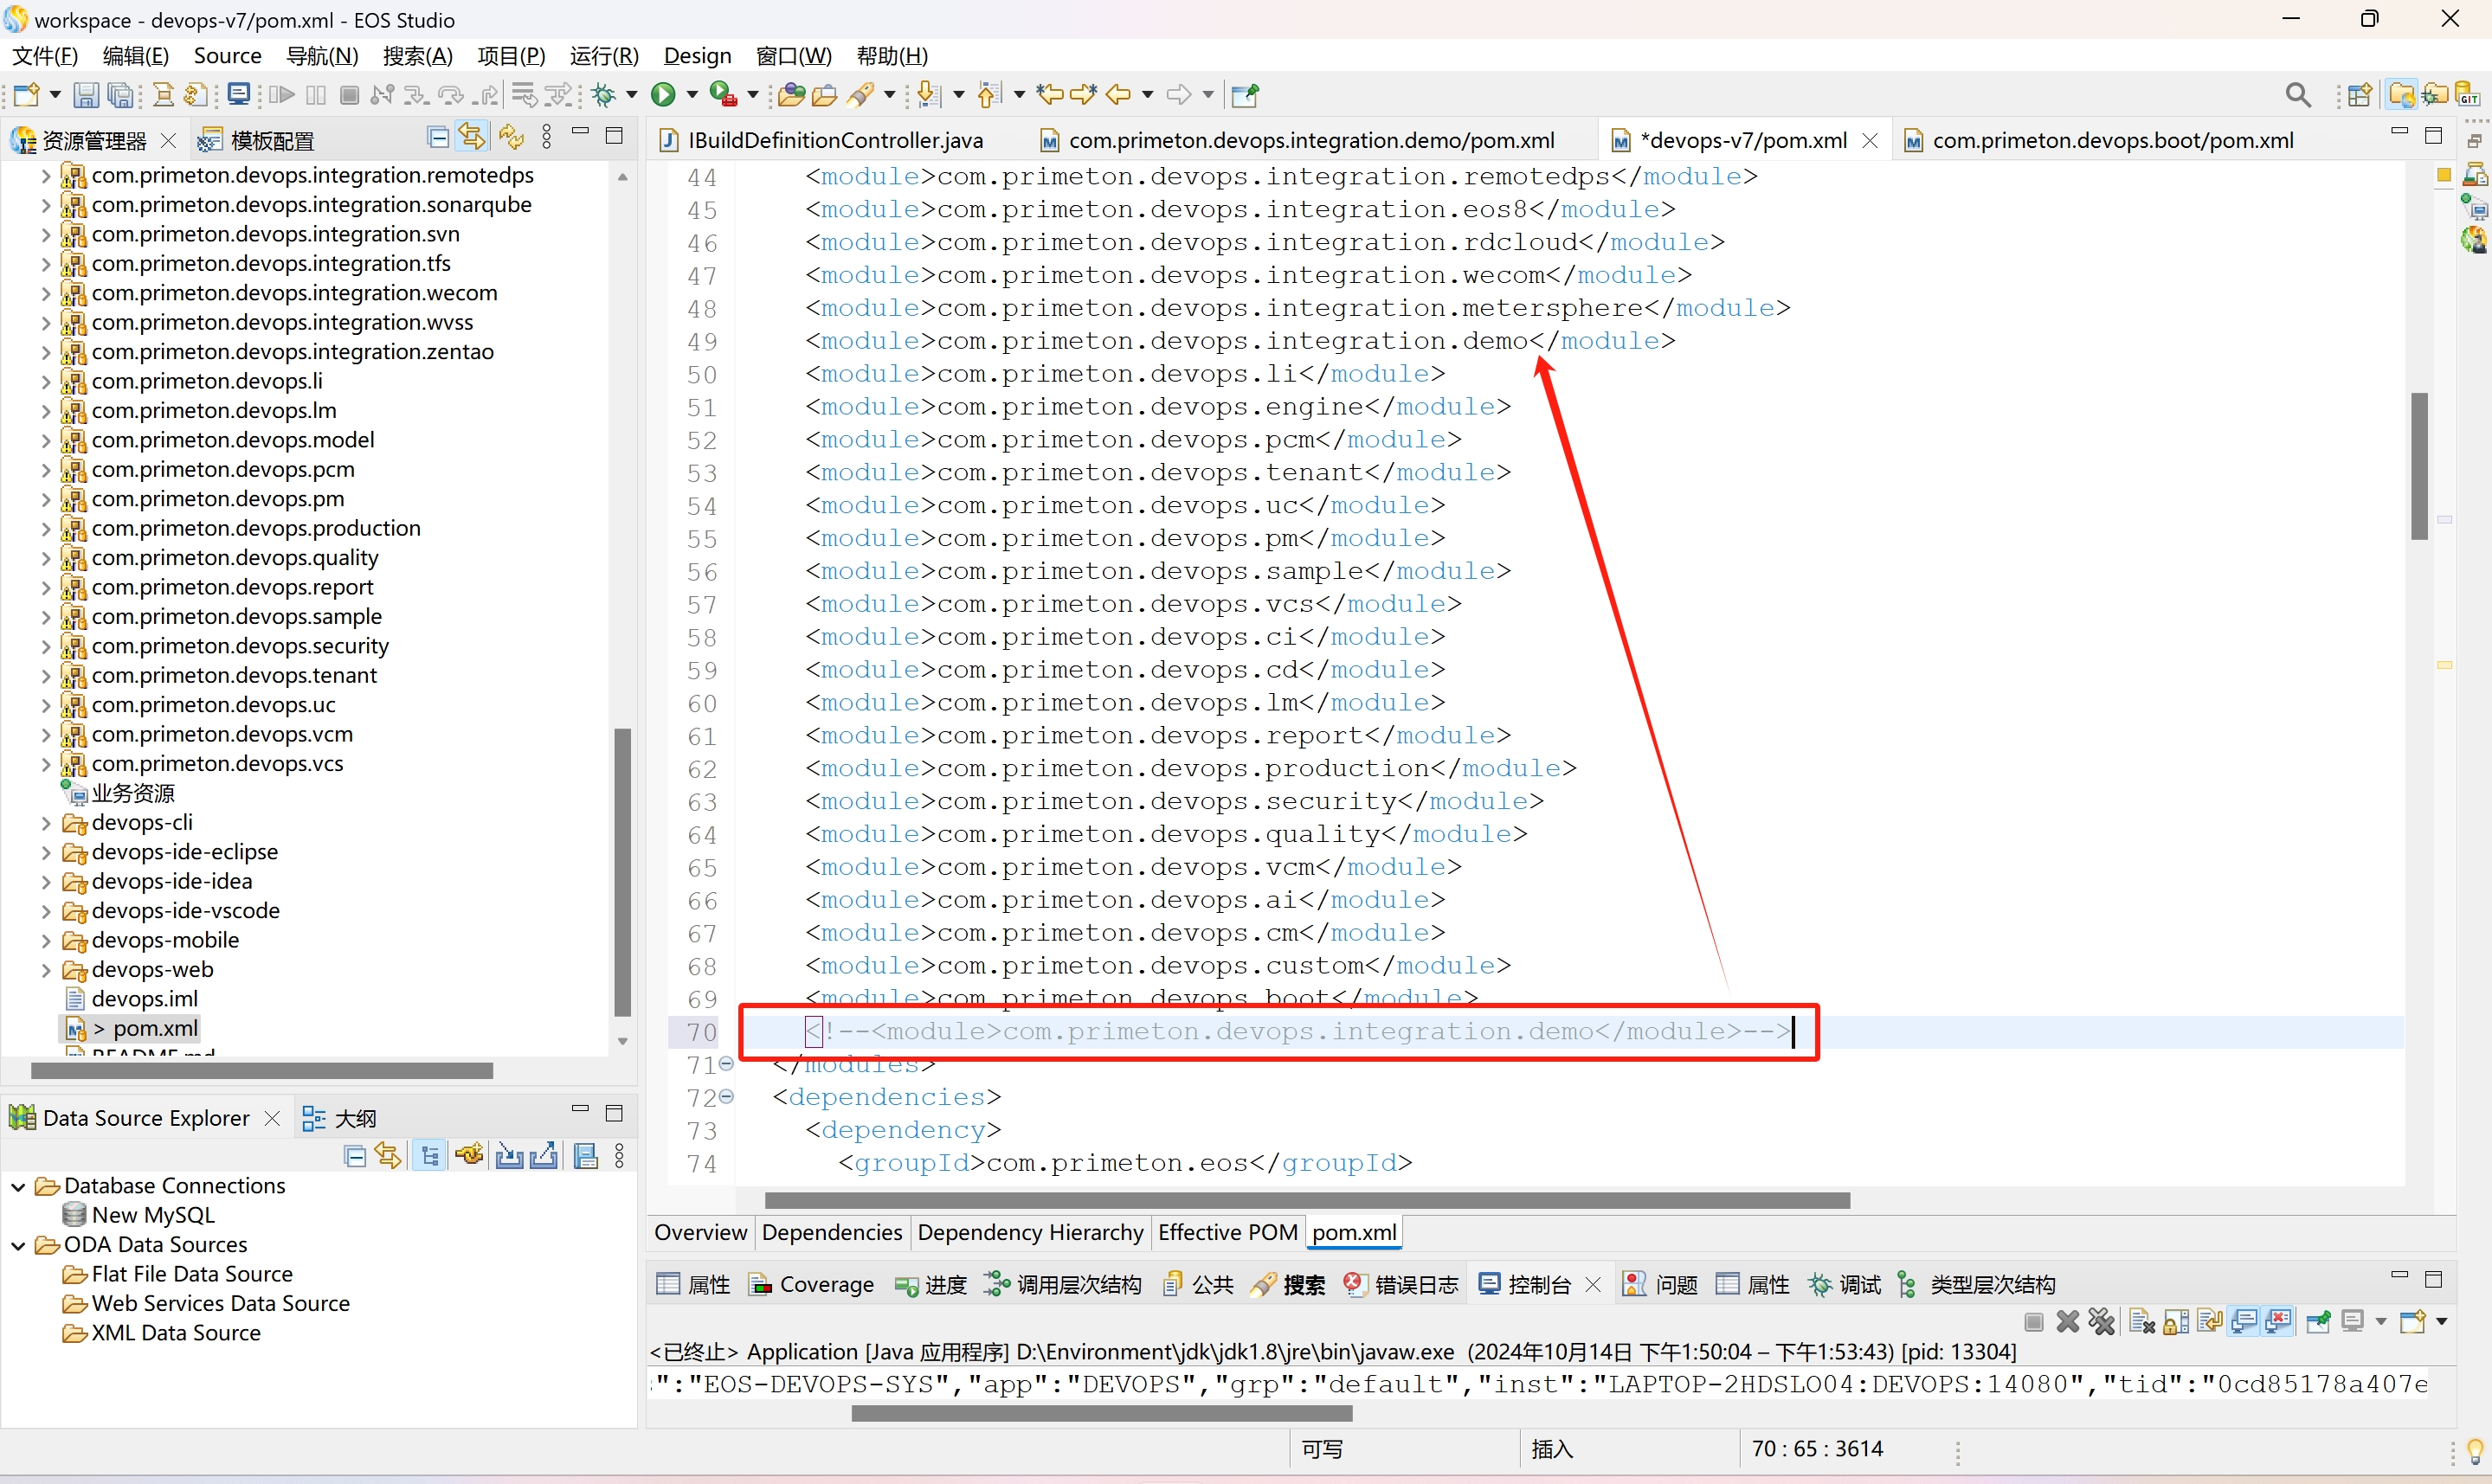Click the toolbar search magnifier icon

pyautogui.click(x=2298, y=95)
